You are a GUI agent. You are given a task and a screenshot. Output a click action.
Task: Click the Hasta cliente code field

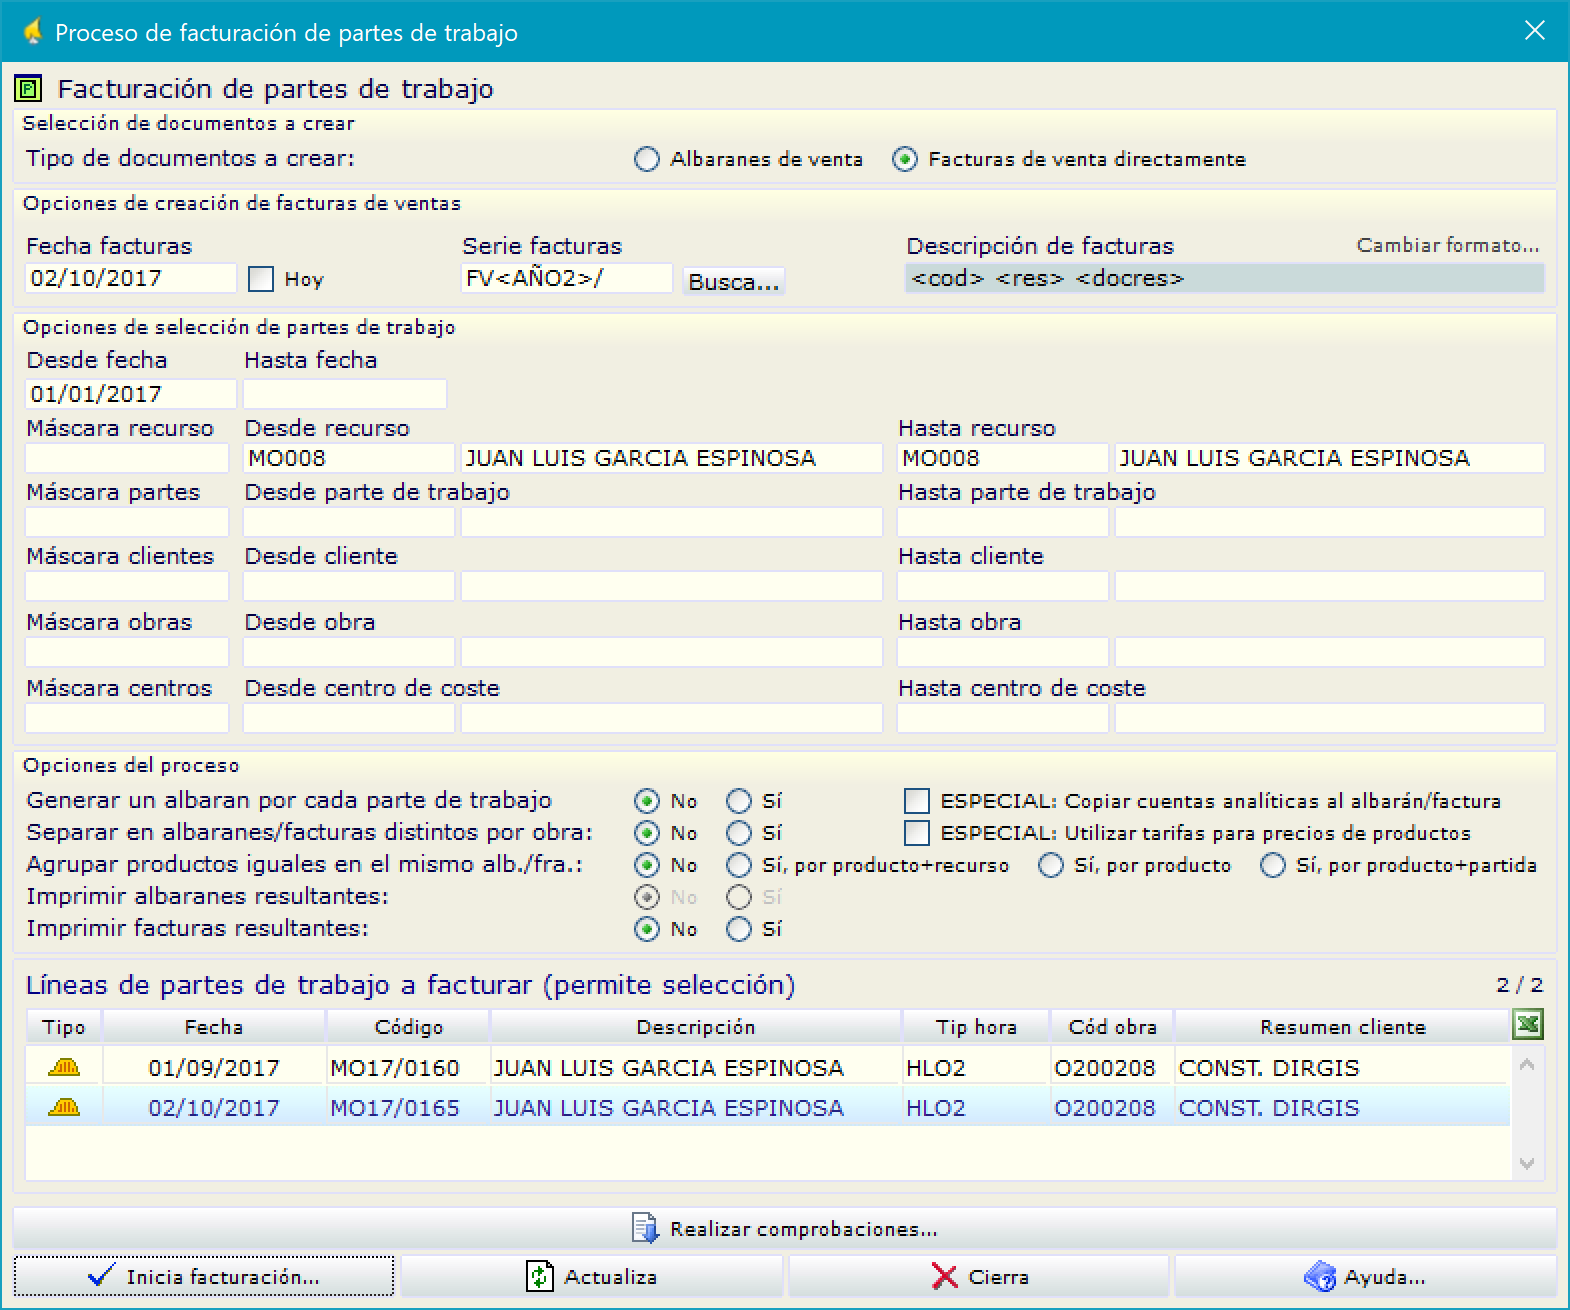pyautogui.click(x=1003, y=586)
